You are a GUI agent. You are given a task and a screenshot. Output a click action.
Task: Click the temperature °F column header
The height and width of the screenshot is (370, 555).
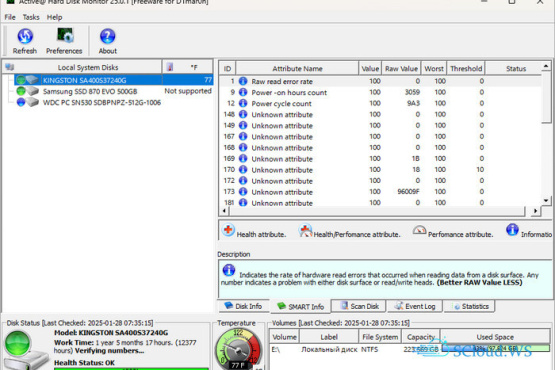click(188, 67)
